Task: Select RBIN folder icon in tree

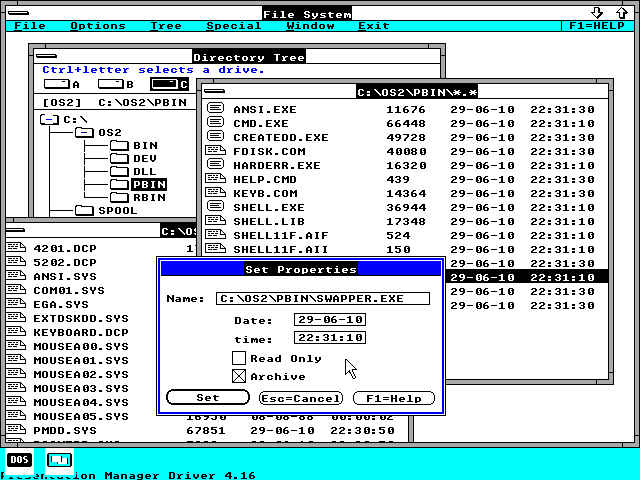Action: 119,198
